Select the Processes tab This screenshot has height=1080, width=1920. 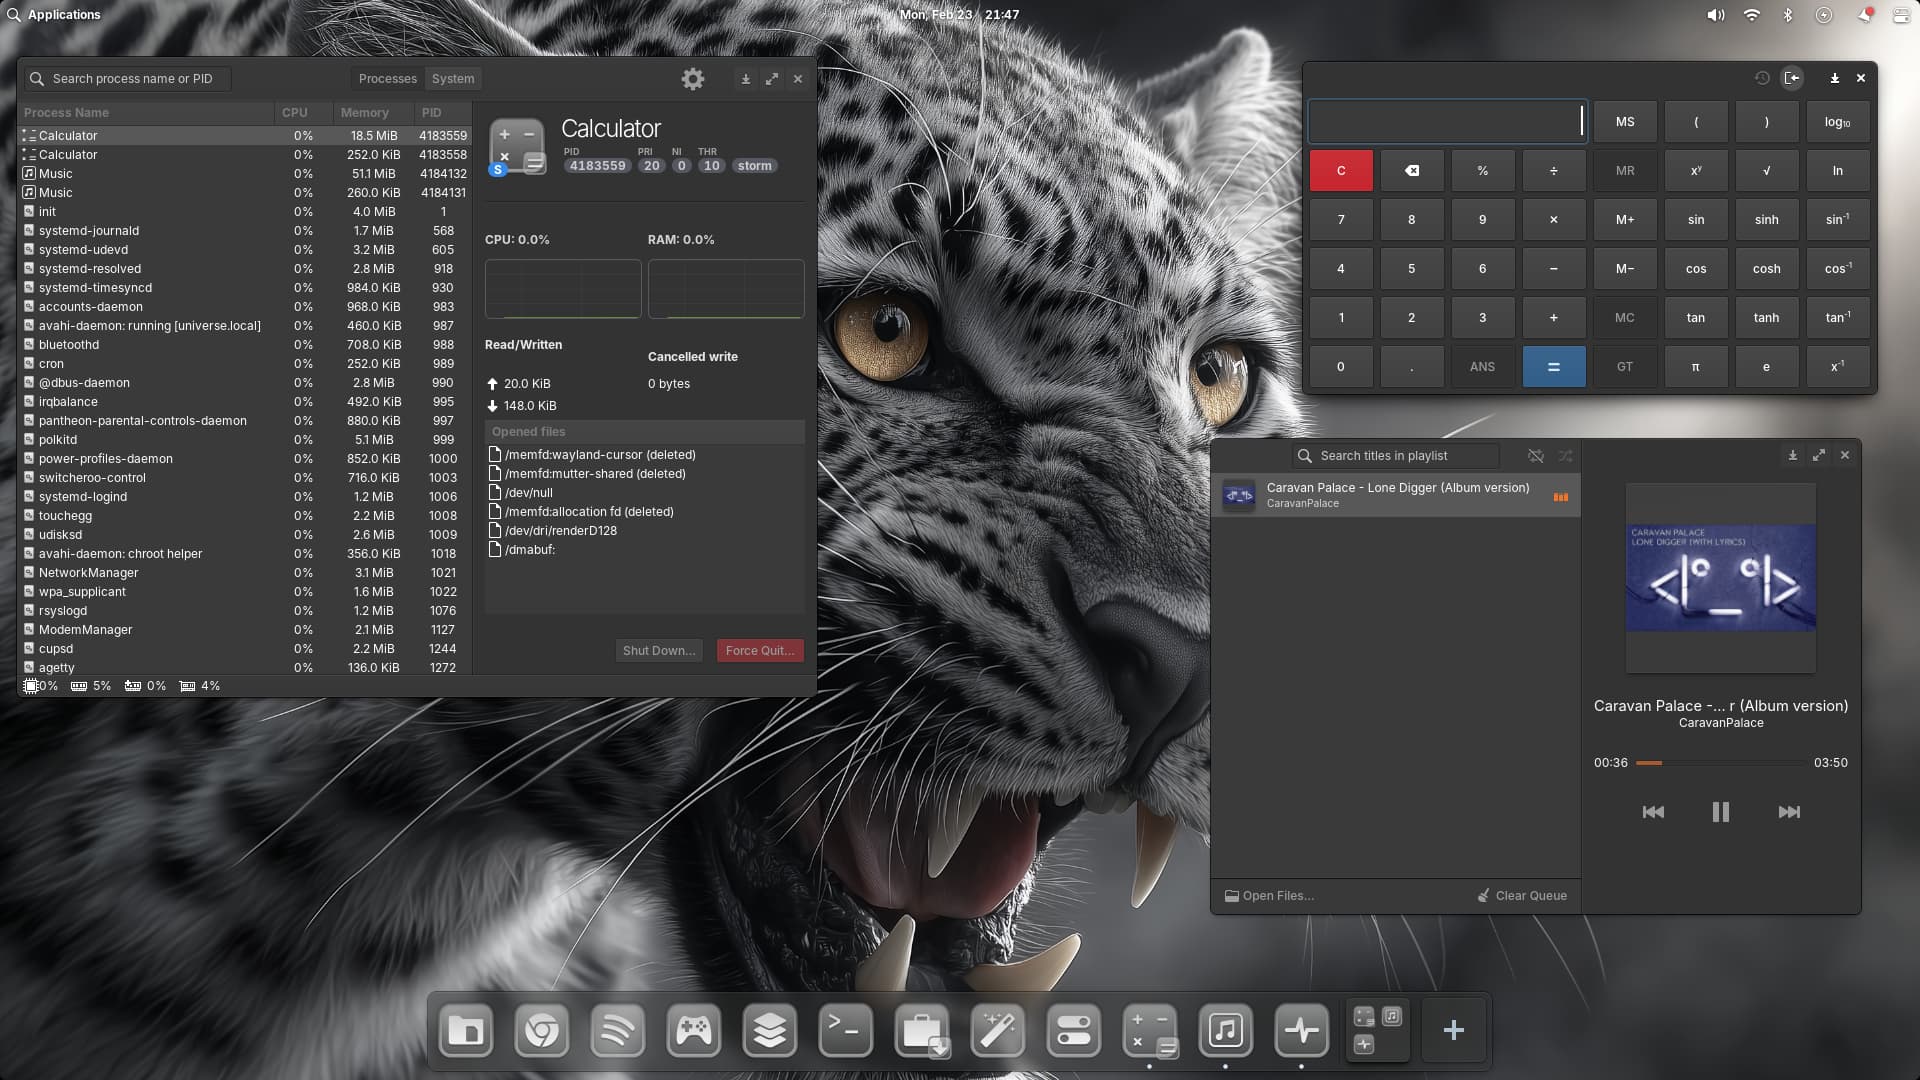(387, 79)
